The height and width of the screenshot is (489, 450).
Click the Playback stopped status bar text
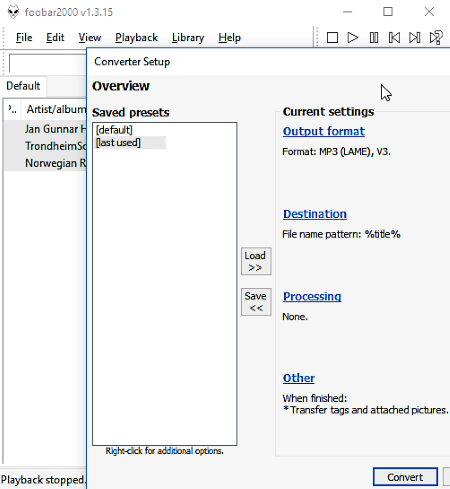tap(43, 480)
